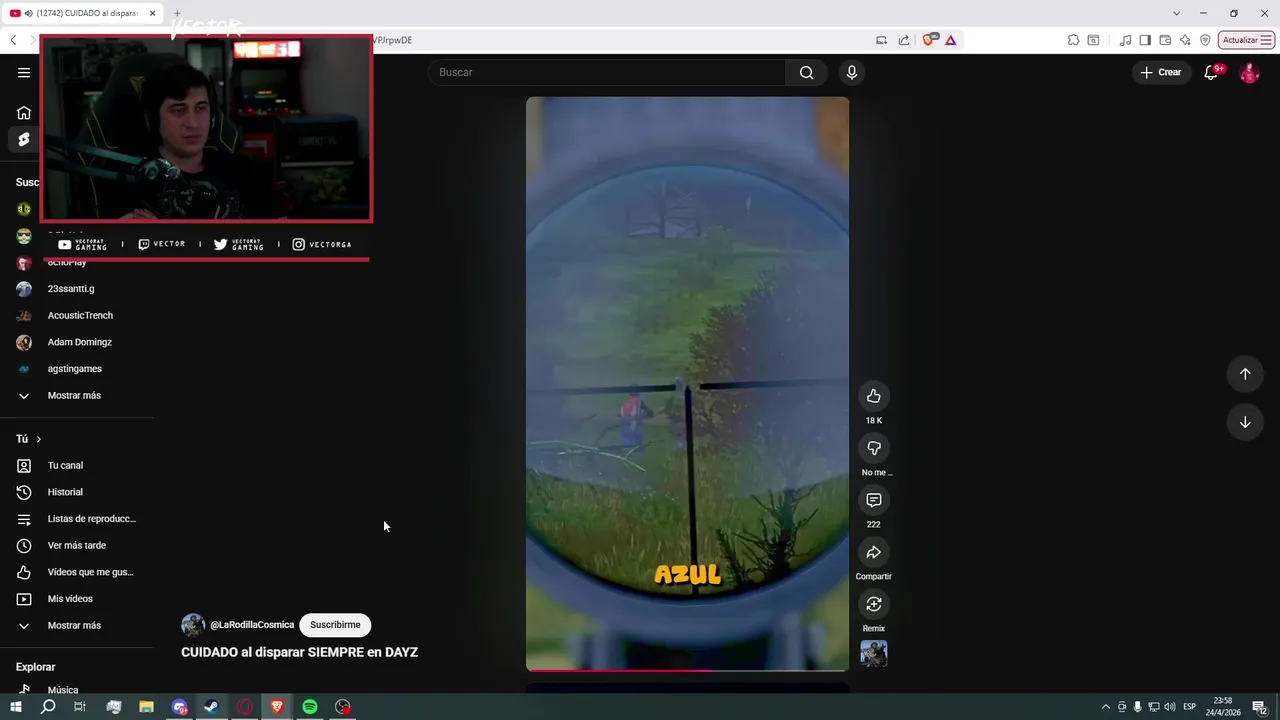The width and height of the screenshot is (1280, 720).
Task: Start voice search with microphone
Action: coord(852,72)
